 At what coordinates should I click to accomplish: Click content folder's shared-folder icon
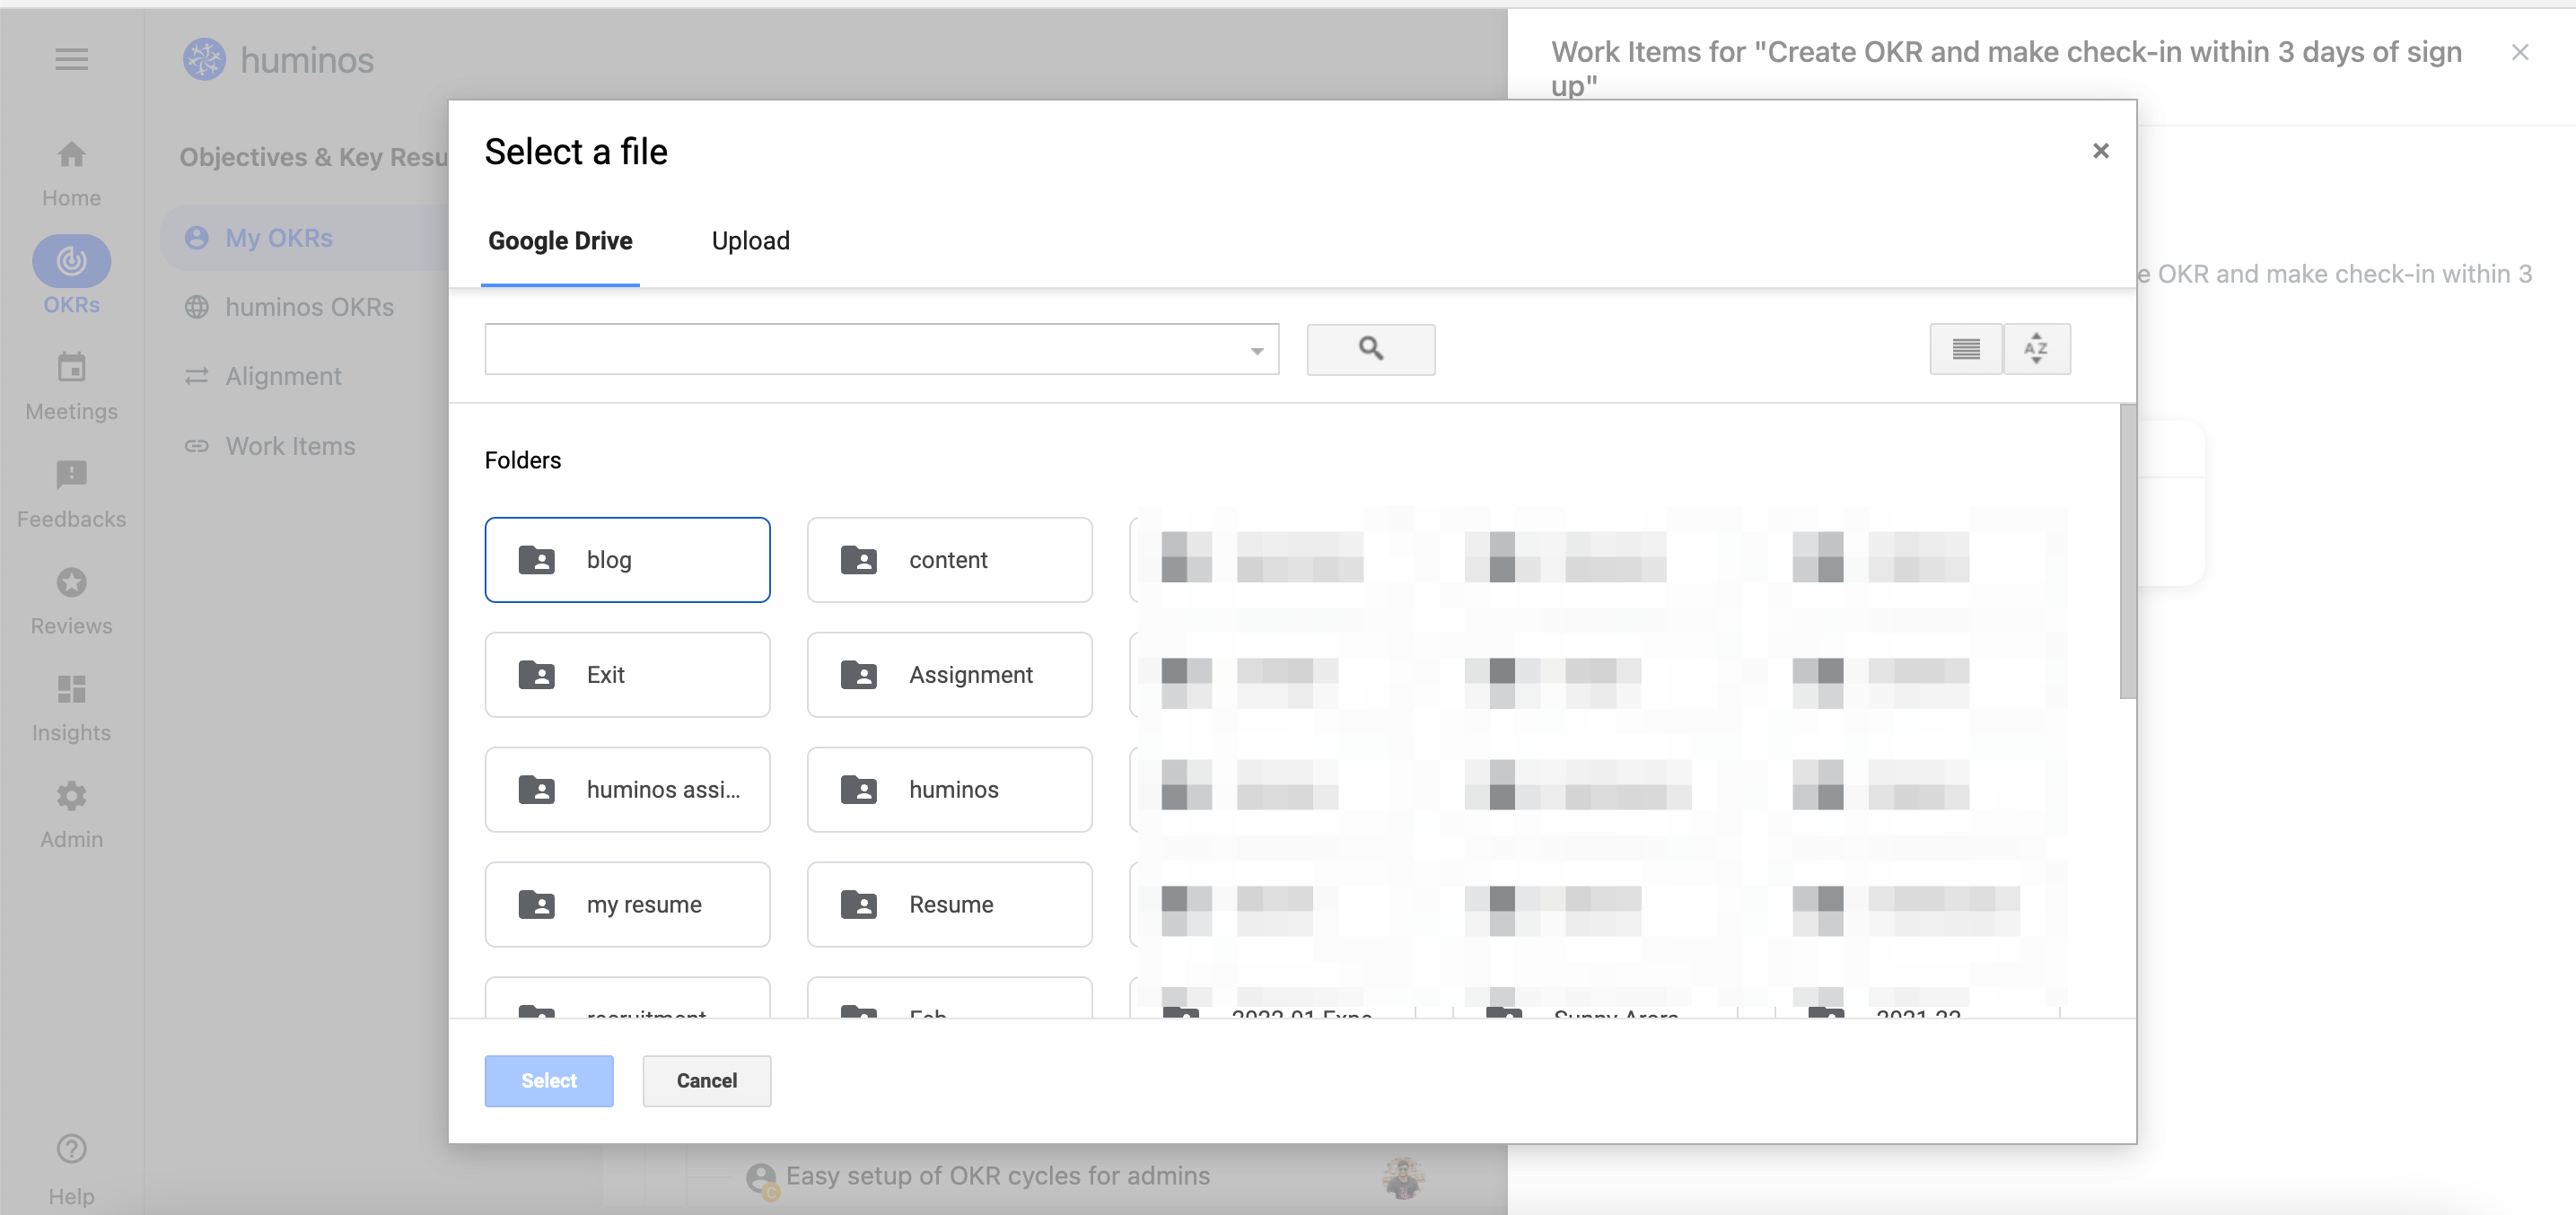click(858, 560)
